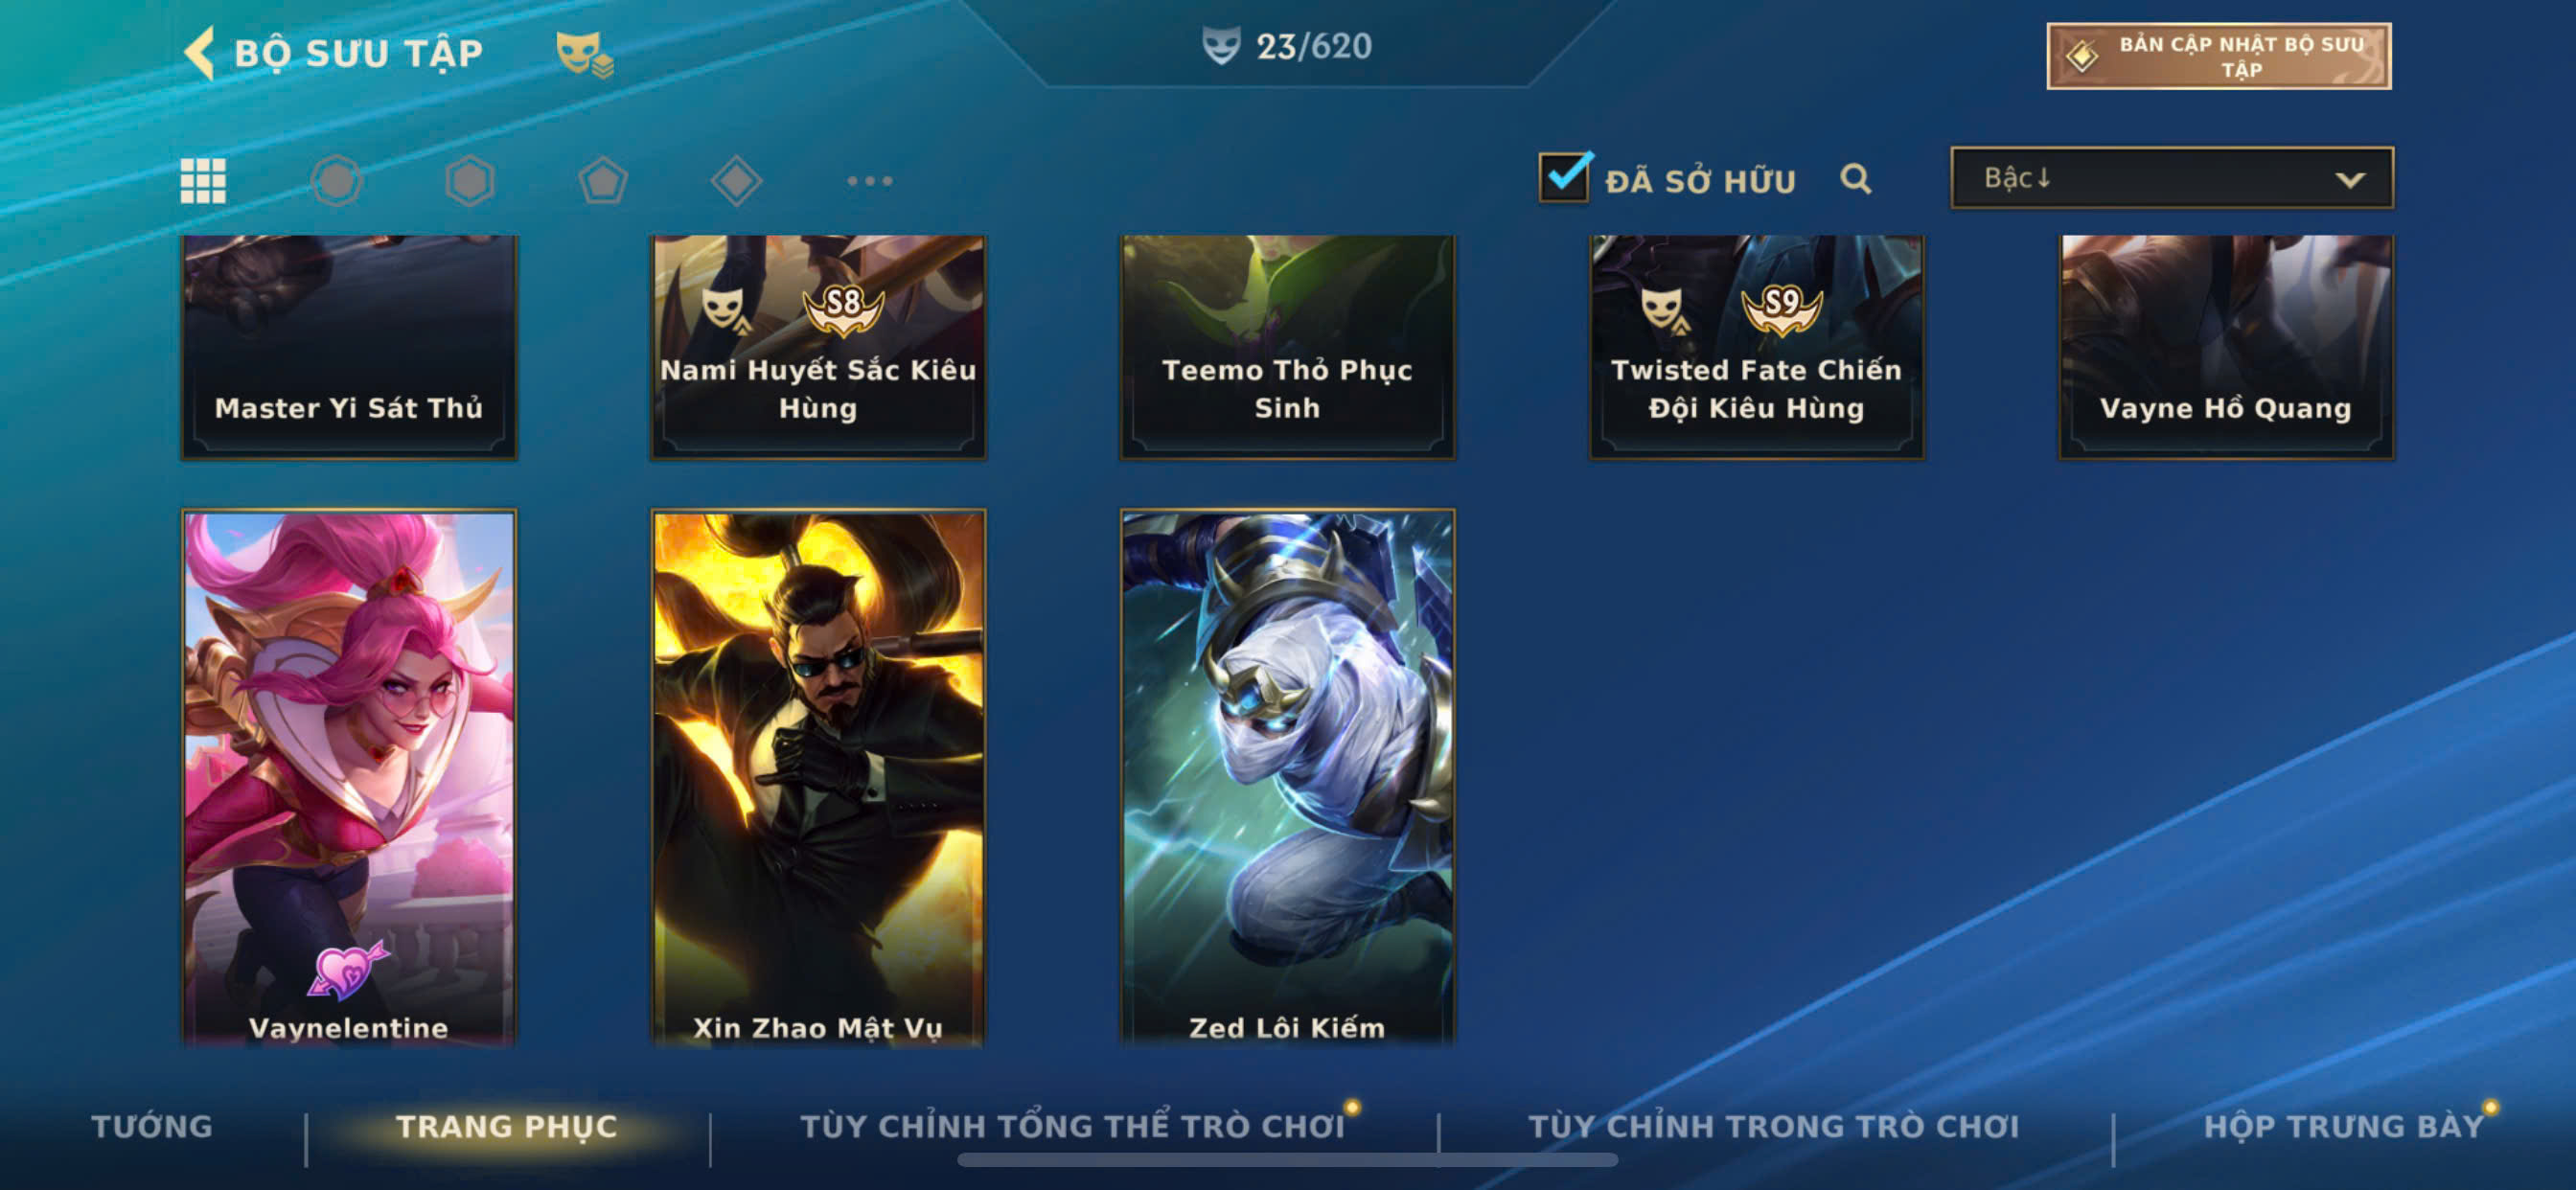Image resolution: width=2576 pixels, height=1190 pixels.
Task: Select the Vaynelentine skin card
Action: pos(349,778)
